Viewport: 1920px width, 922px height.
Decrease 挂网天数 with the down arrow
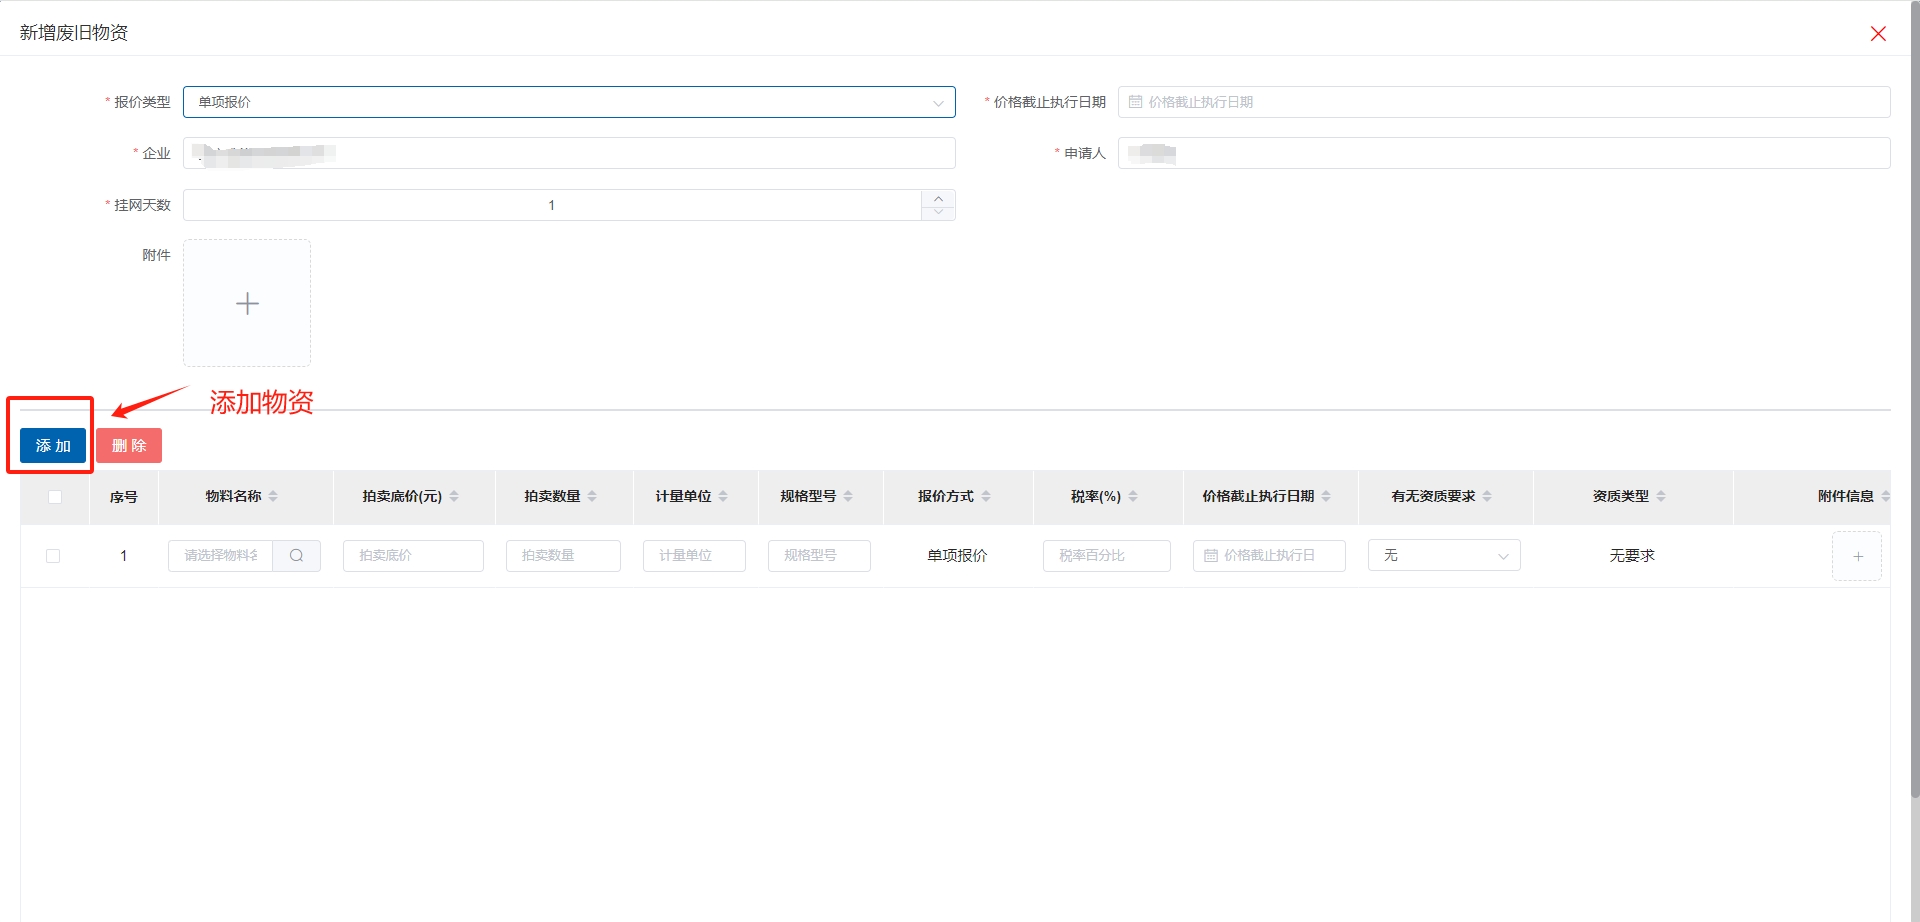pyautogui.click(x=938, y=212)
